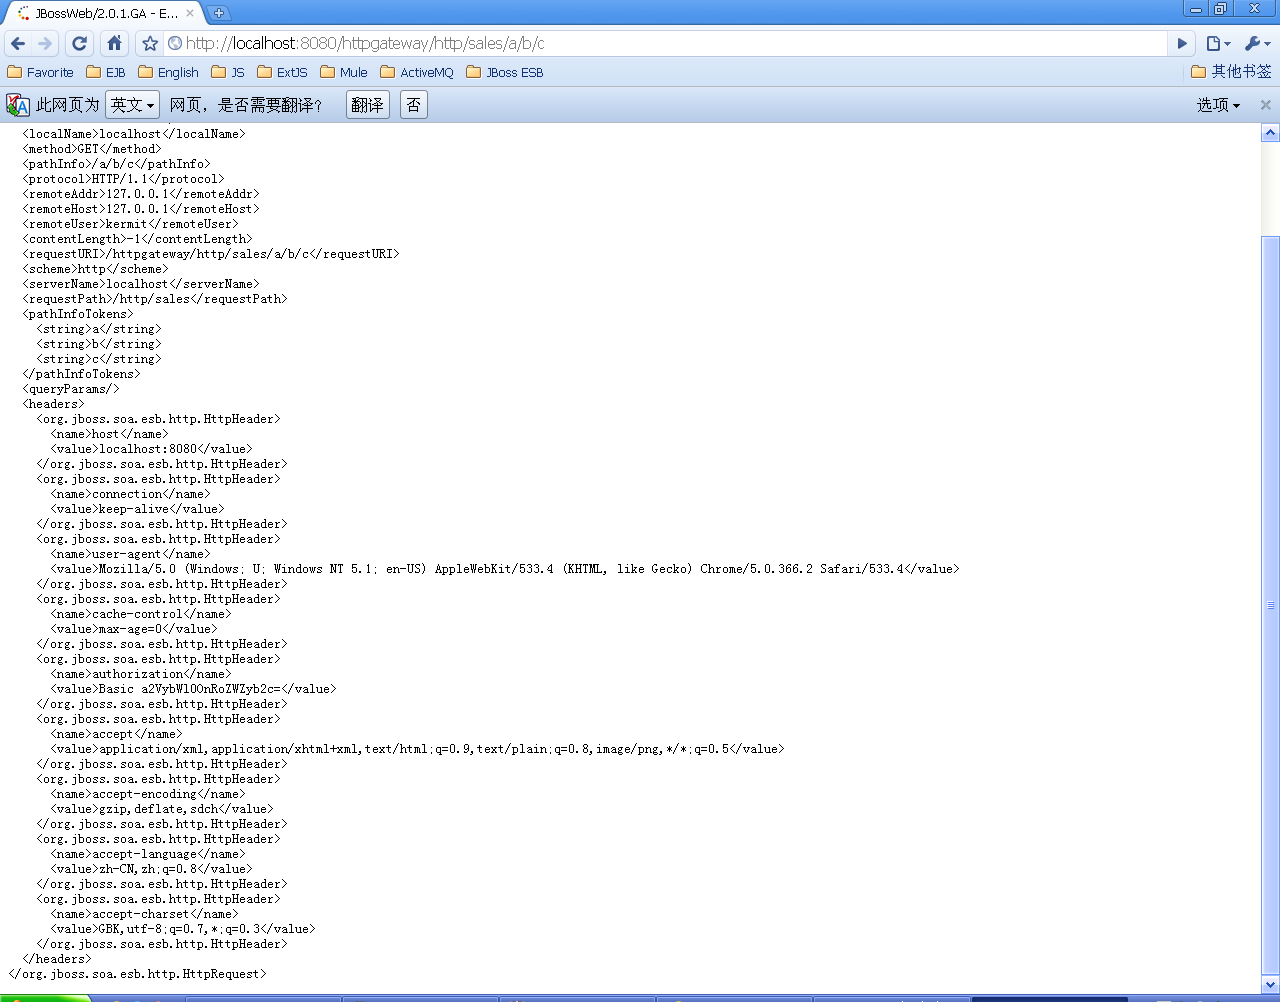
Task: Open the JBoss ESB bookmarks folder
Action: [505, 72]
